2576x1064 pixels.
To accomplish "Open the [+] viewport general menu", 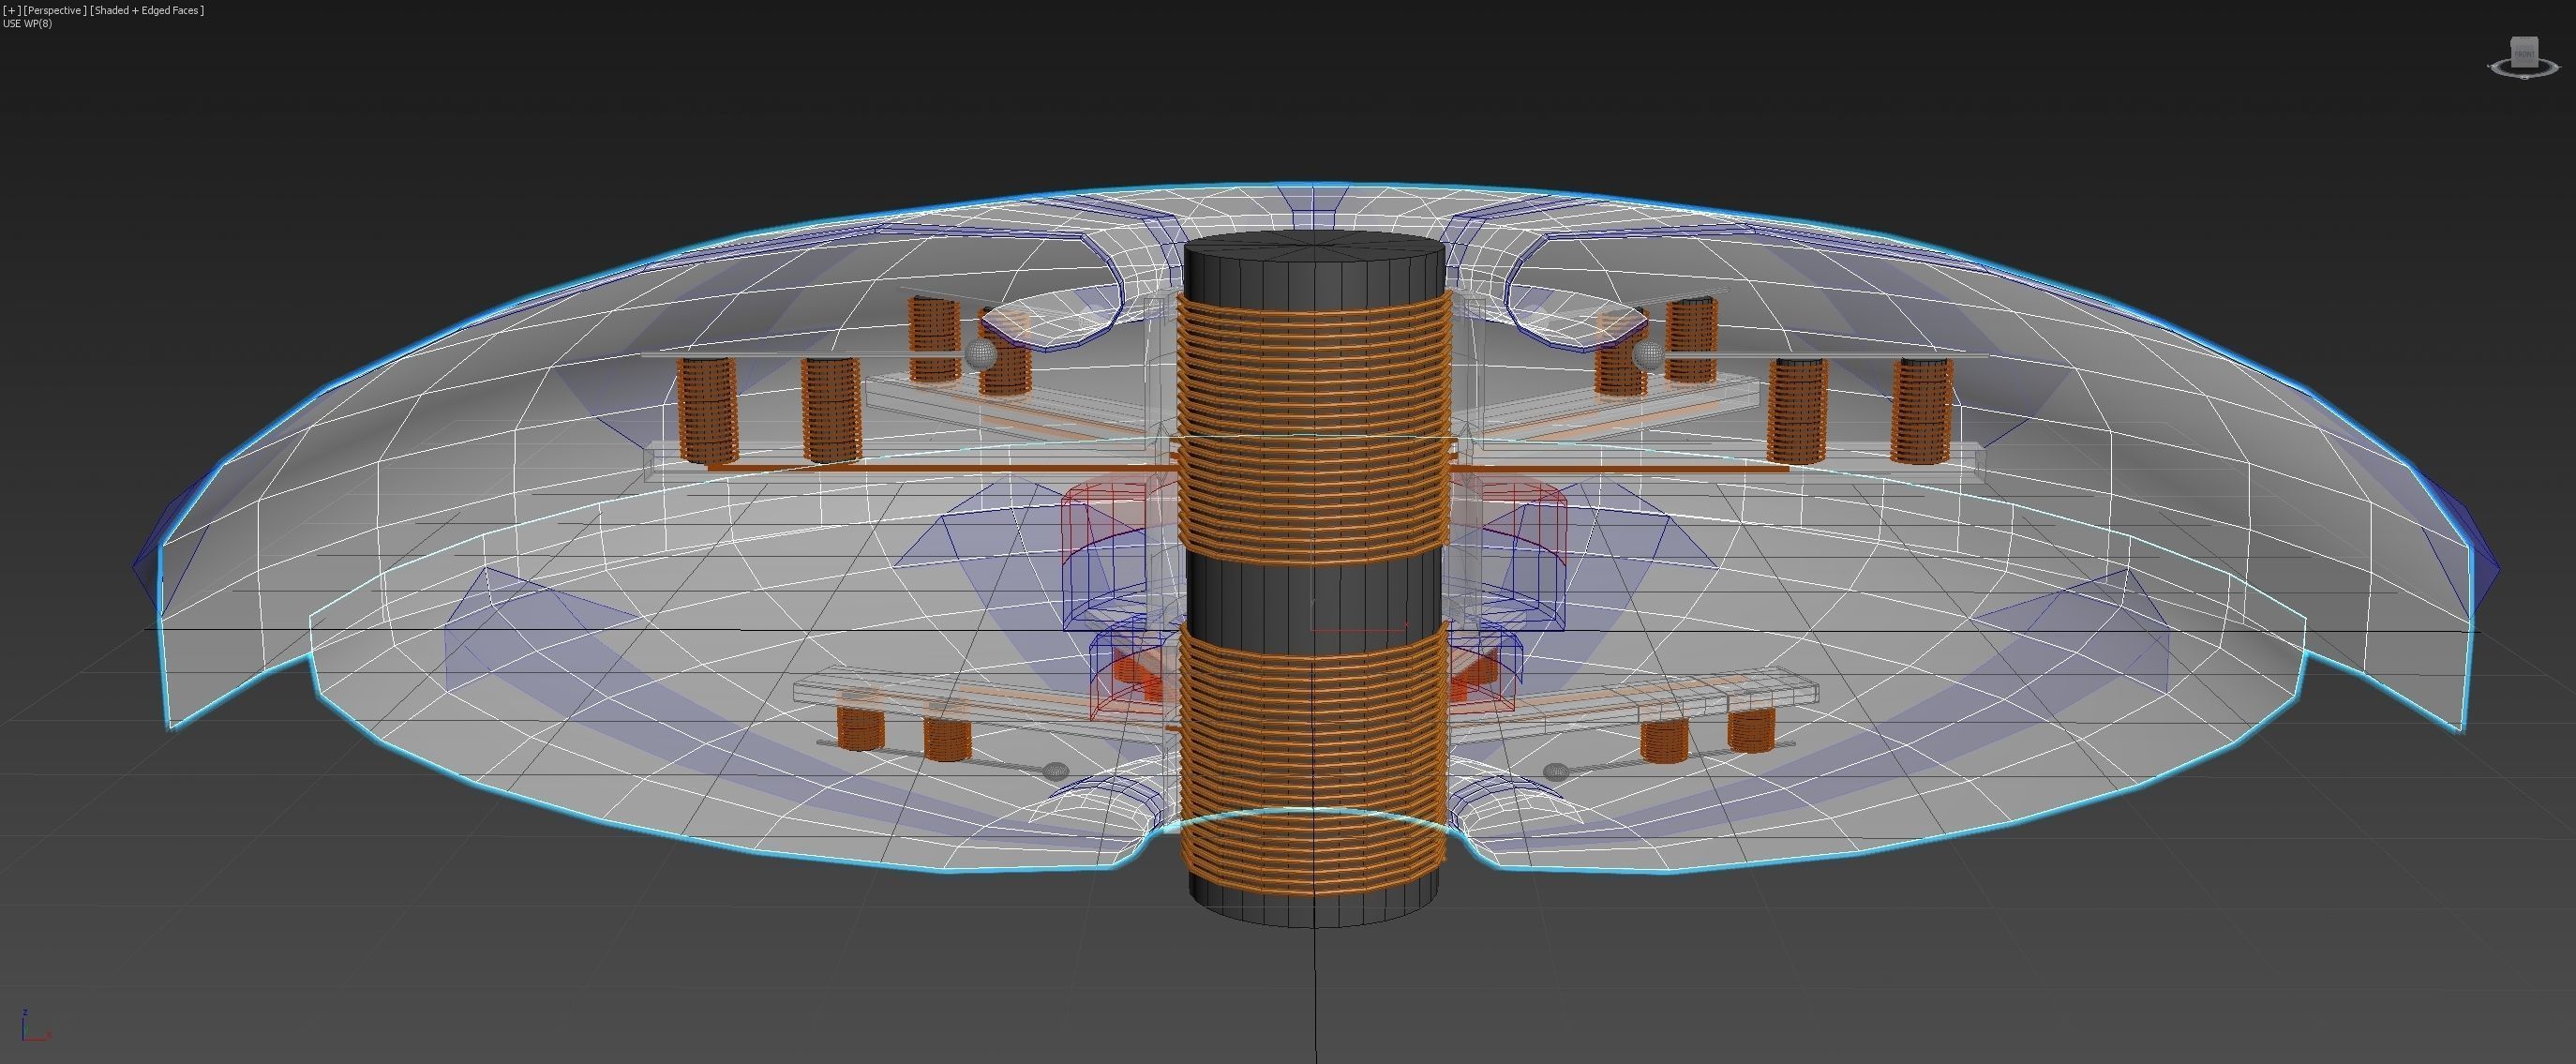I will (11, 10).
